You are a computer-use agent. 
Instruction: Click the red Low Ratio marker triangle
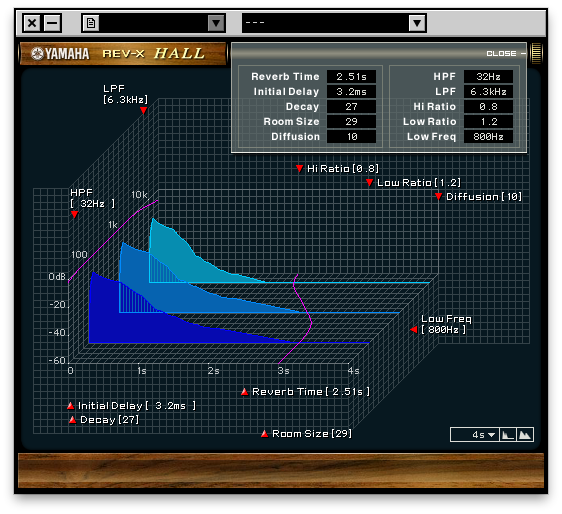pos(370,182)
